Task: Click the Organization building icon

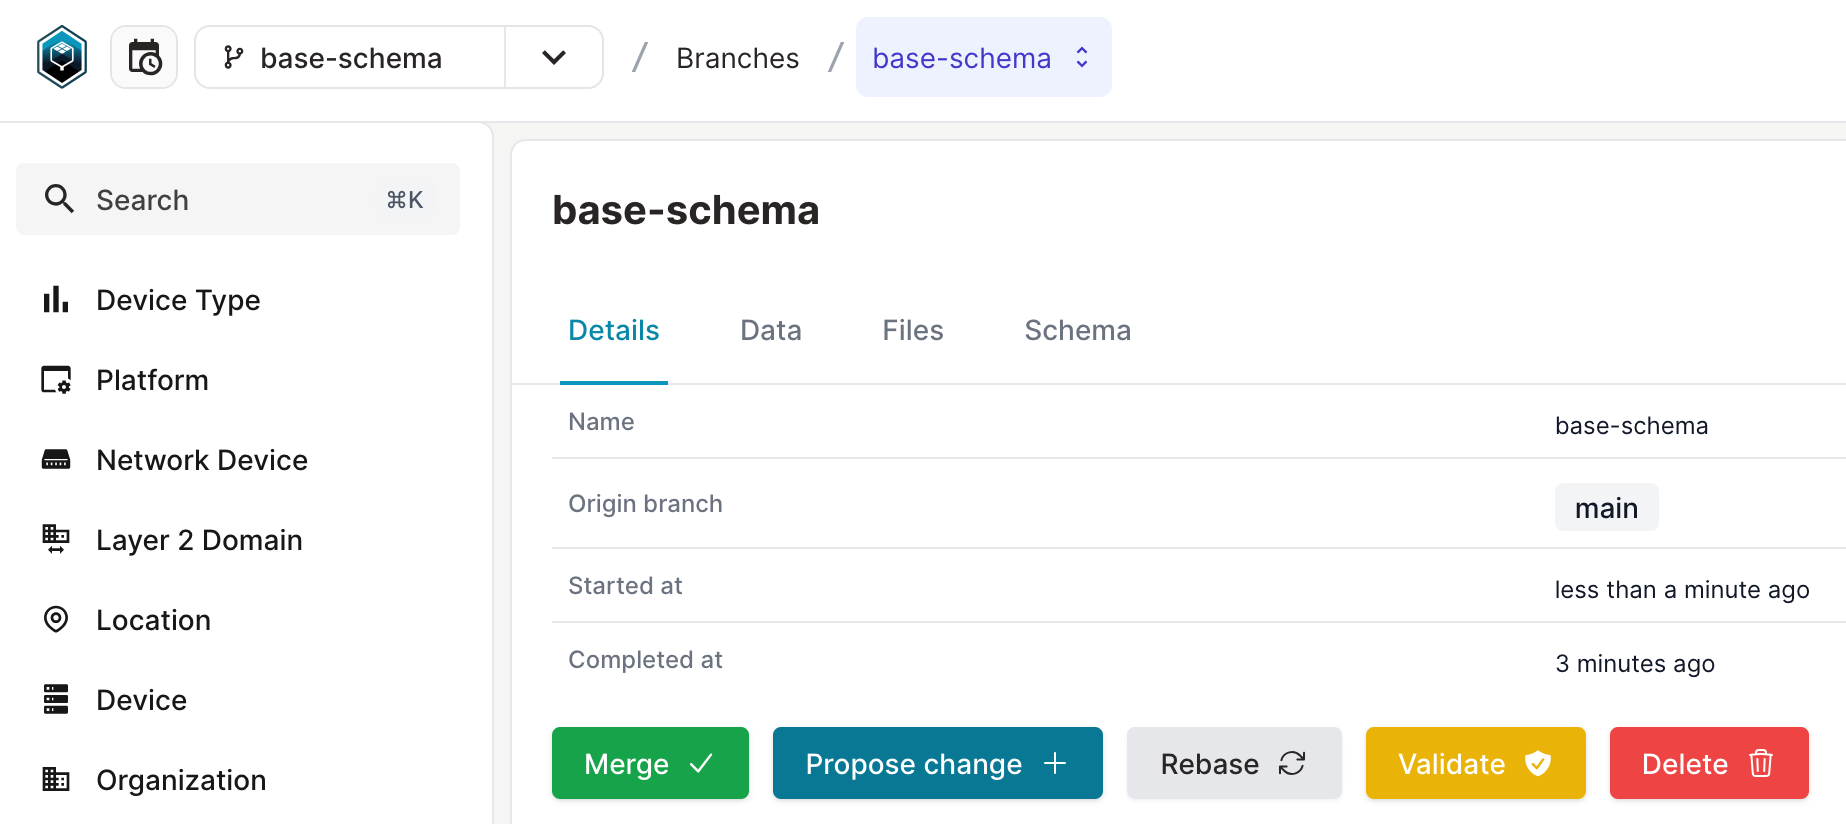Action: (56, 779)
